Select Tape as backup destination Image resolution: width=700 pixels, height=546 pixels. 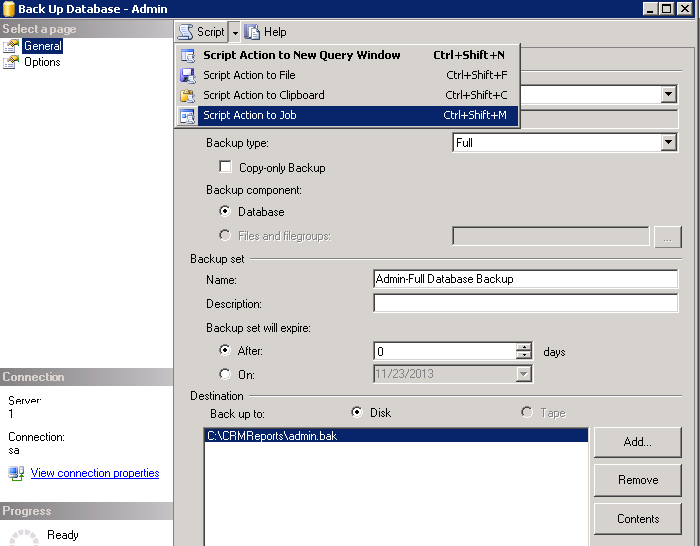[x=527, y=412]
